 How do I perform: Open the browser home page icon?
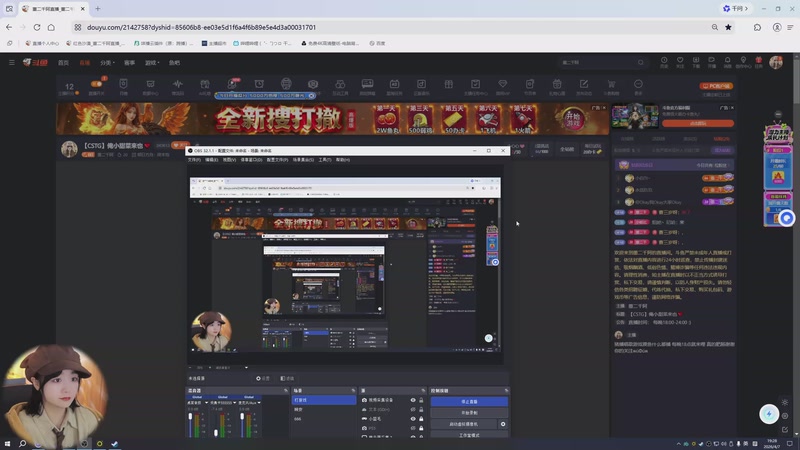[51, 27]
